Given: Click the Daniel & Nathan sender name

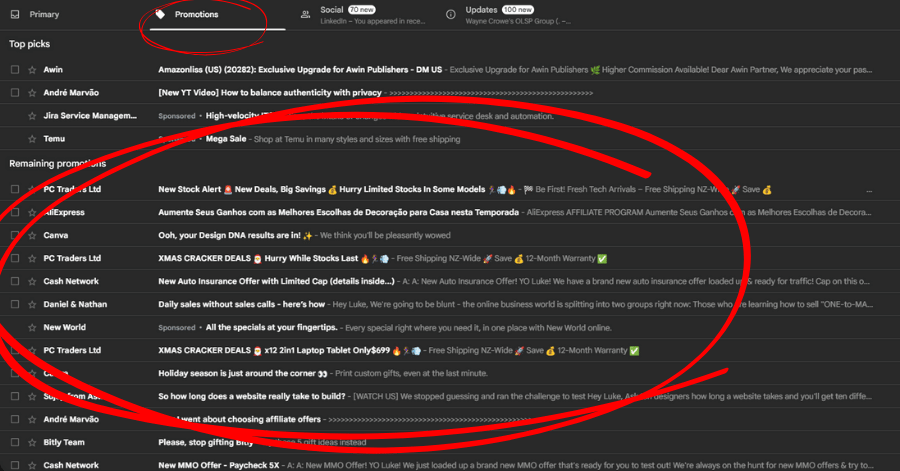Looking at the screenshot, I should tap(75, 304).
